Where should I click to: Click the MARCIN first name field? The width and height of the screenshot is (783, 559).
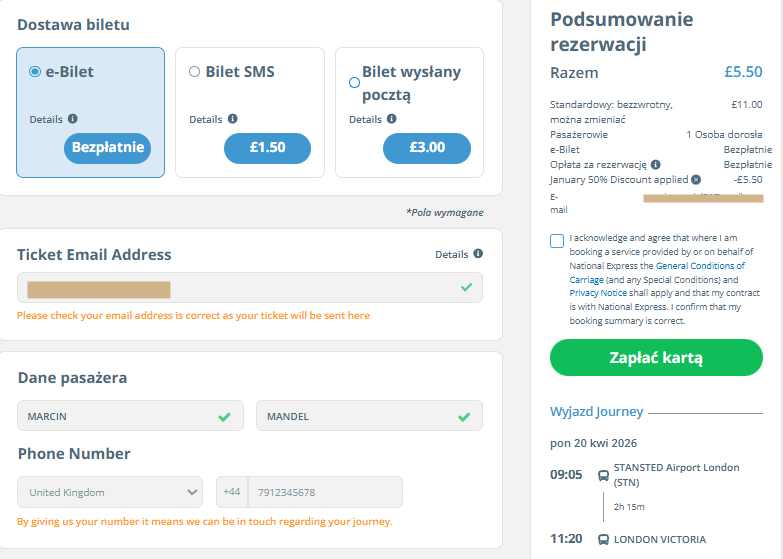click(130, 416)
